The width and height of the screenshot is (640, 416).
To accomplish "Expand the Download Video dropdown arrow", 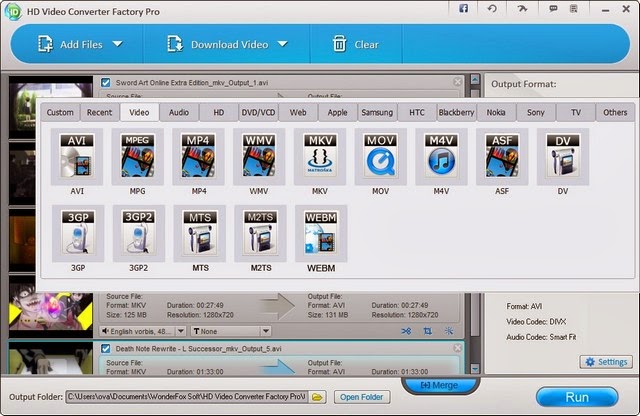I will [x=282, y=44].
